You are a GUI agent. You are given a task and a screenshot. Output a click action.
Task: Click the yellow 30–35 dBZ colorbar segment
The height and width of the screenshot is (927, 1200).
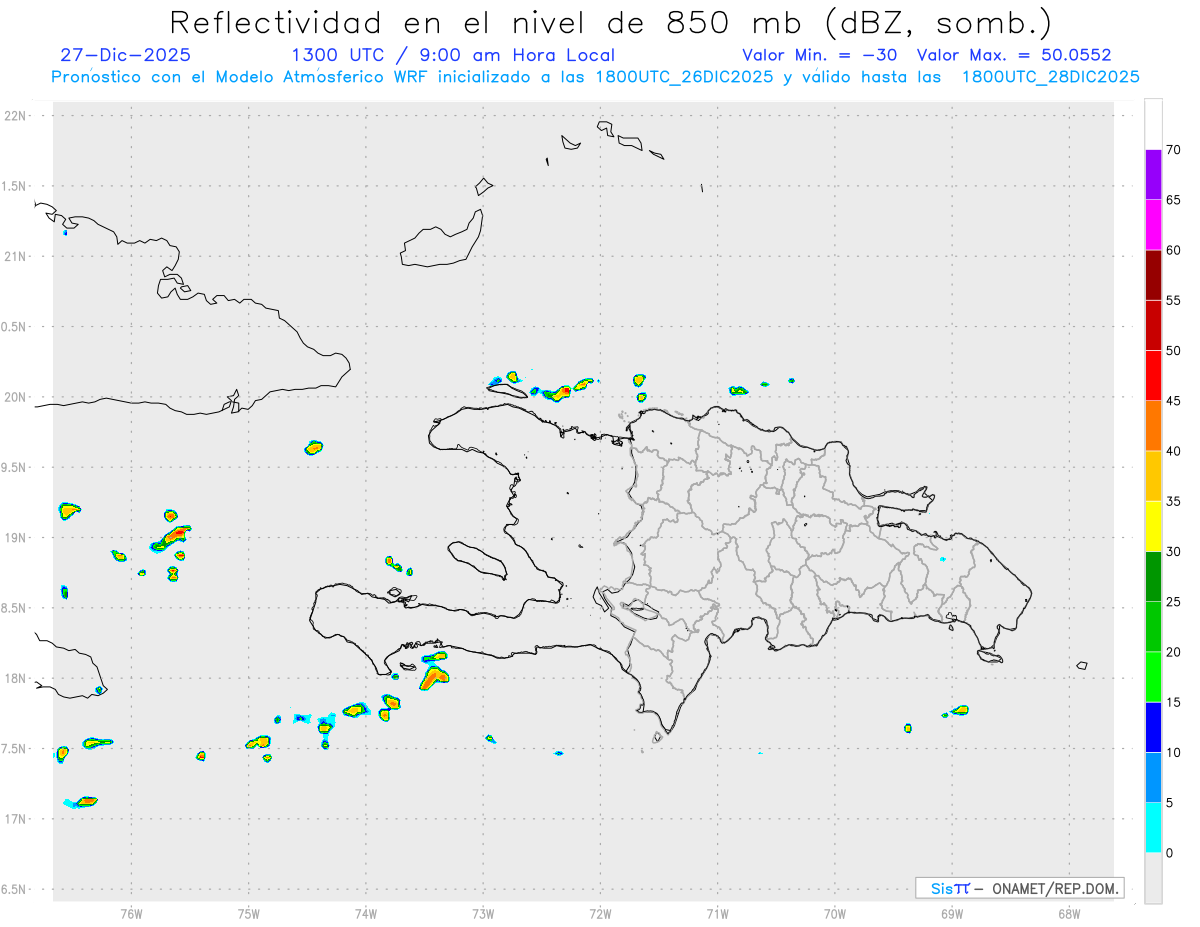pos(1153,526)
